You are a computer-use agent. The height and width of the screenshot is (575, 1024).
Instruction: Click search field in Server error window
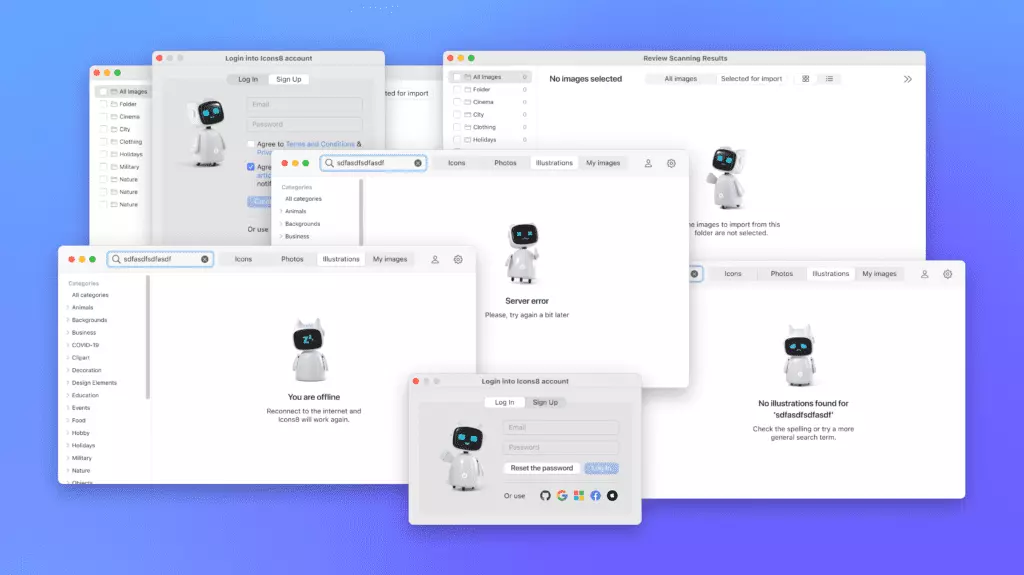tap(374, 163)
